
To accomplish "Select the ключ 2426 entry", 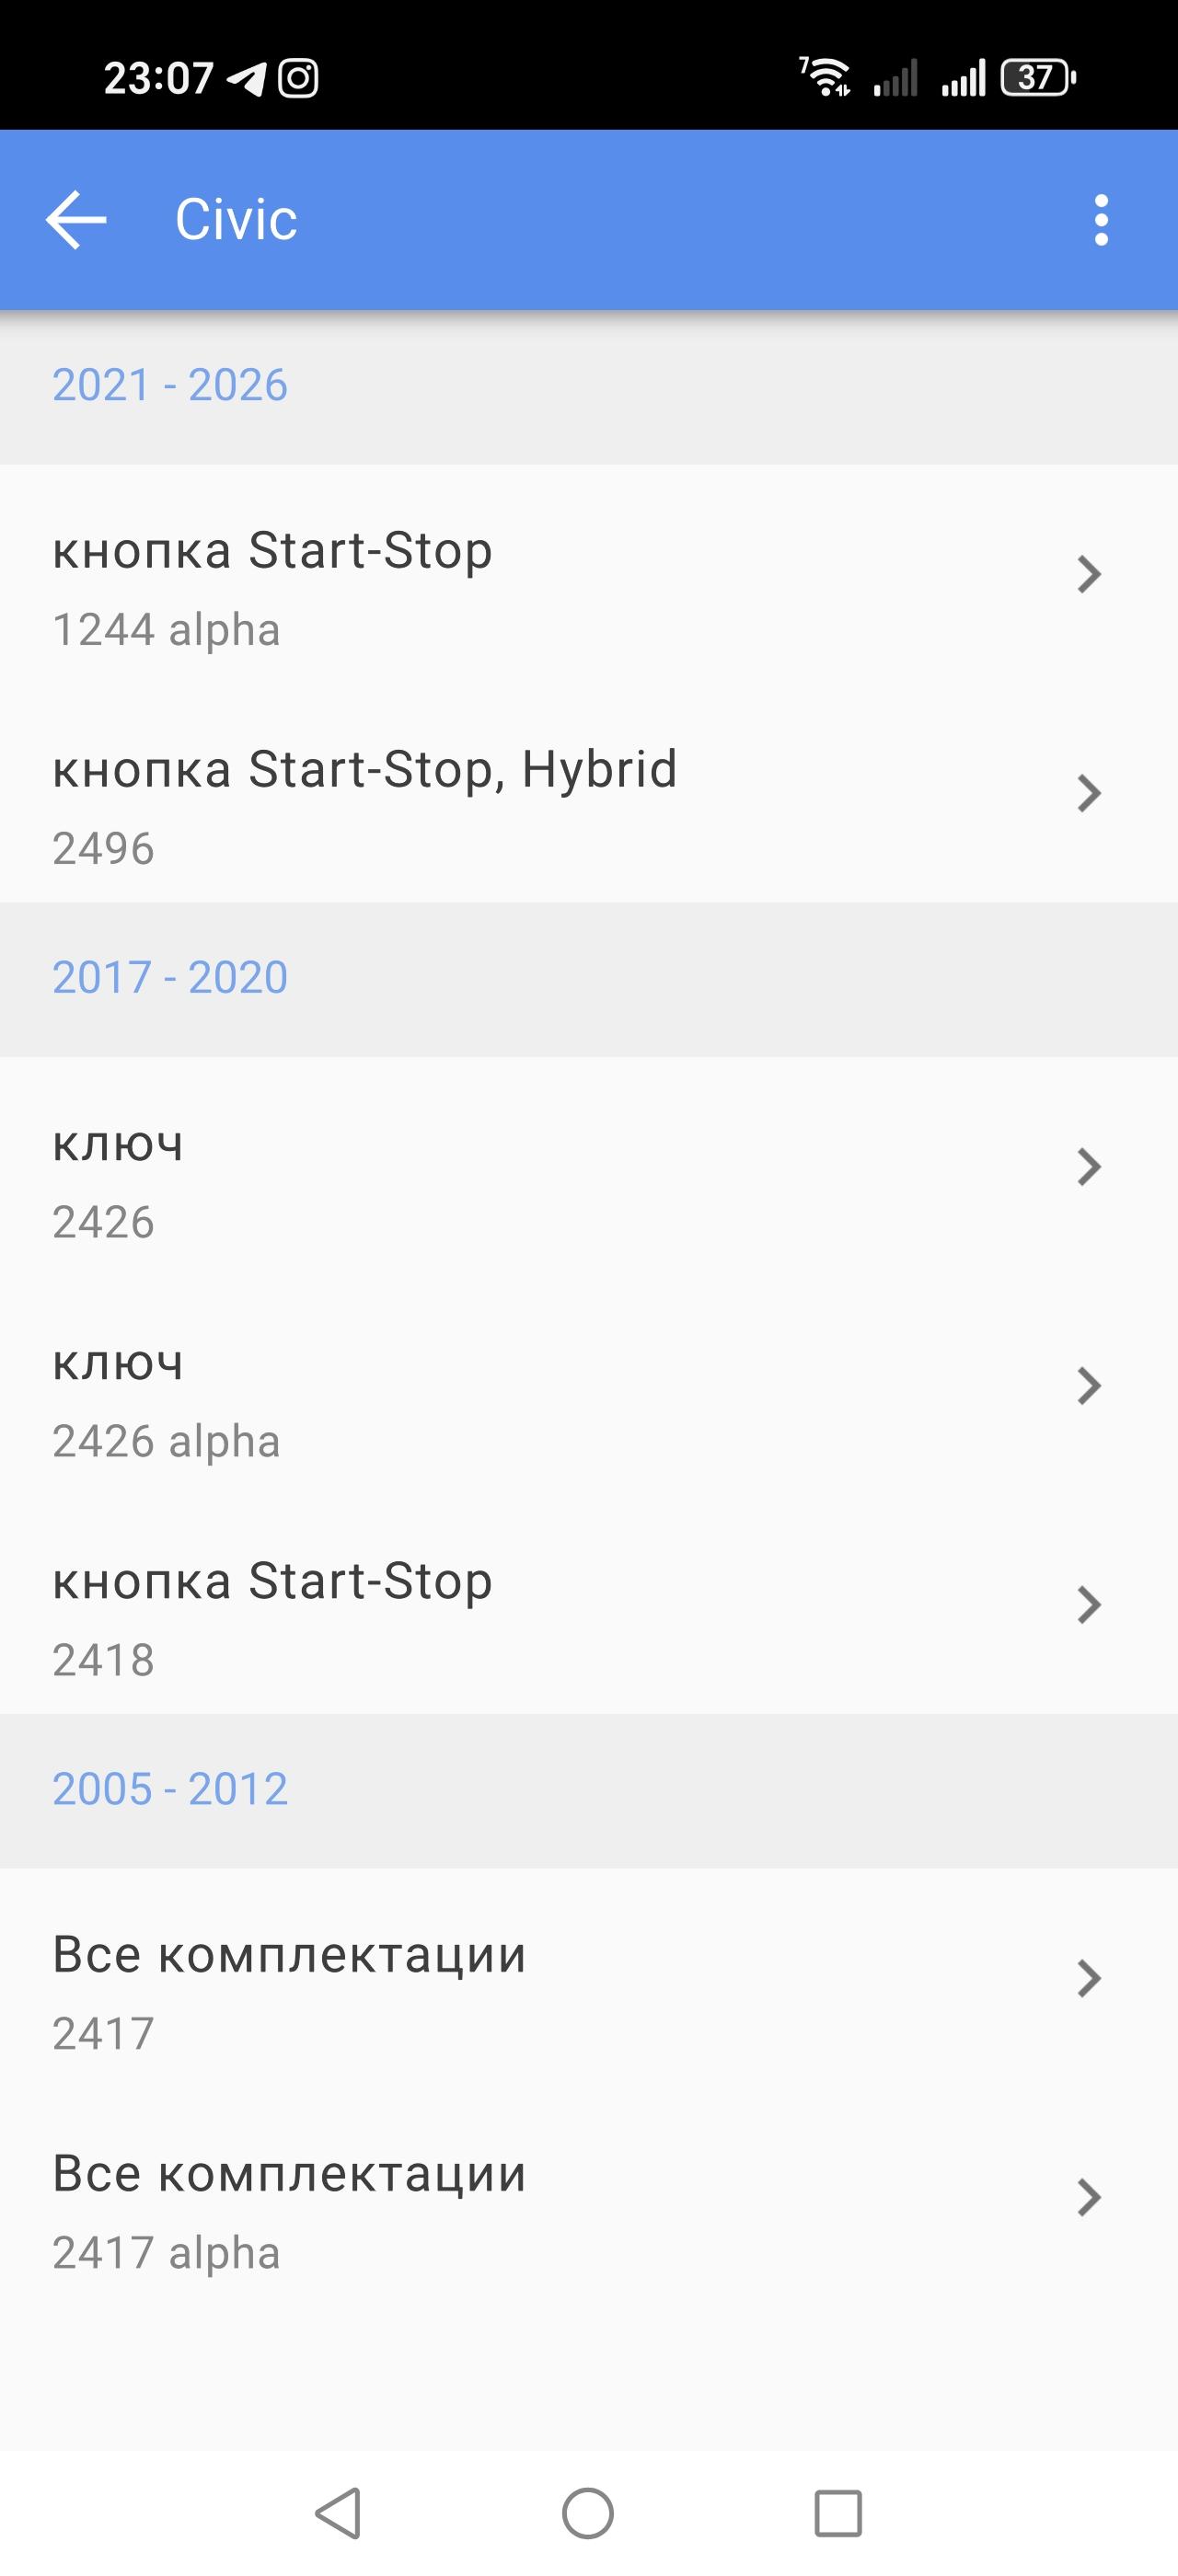I will pos(500,1182).
